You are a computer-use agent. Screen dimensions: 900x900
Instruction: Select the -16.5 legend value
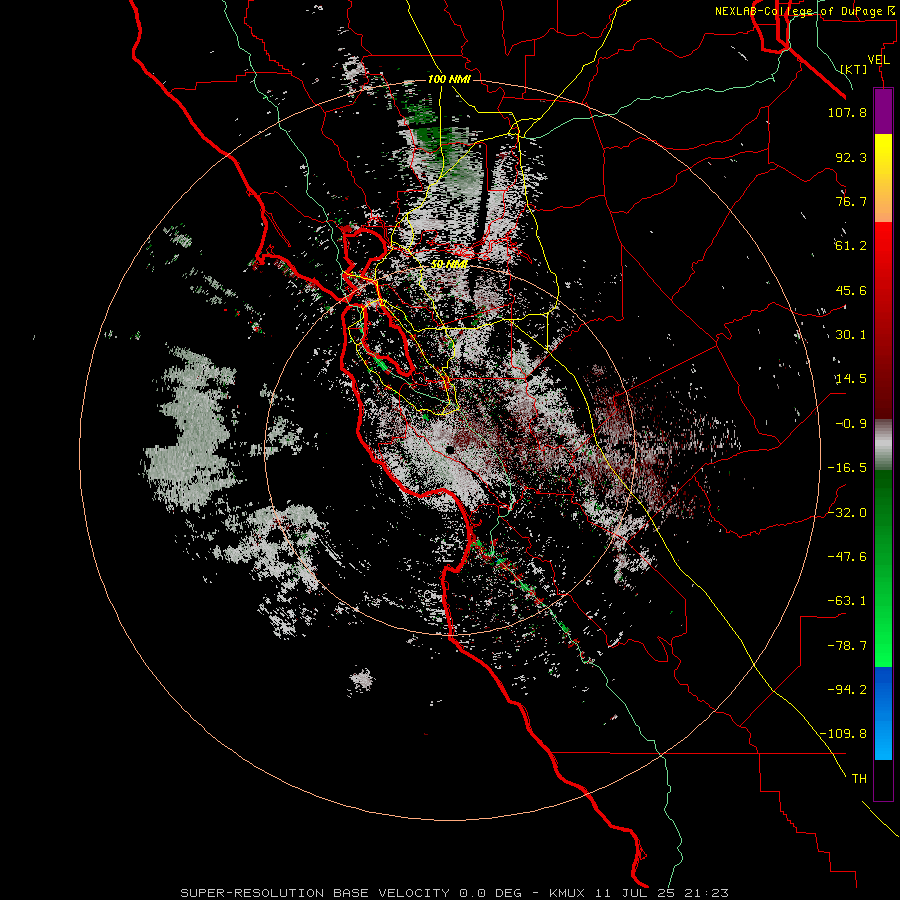coord(847,468)
